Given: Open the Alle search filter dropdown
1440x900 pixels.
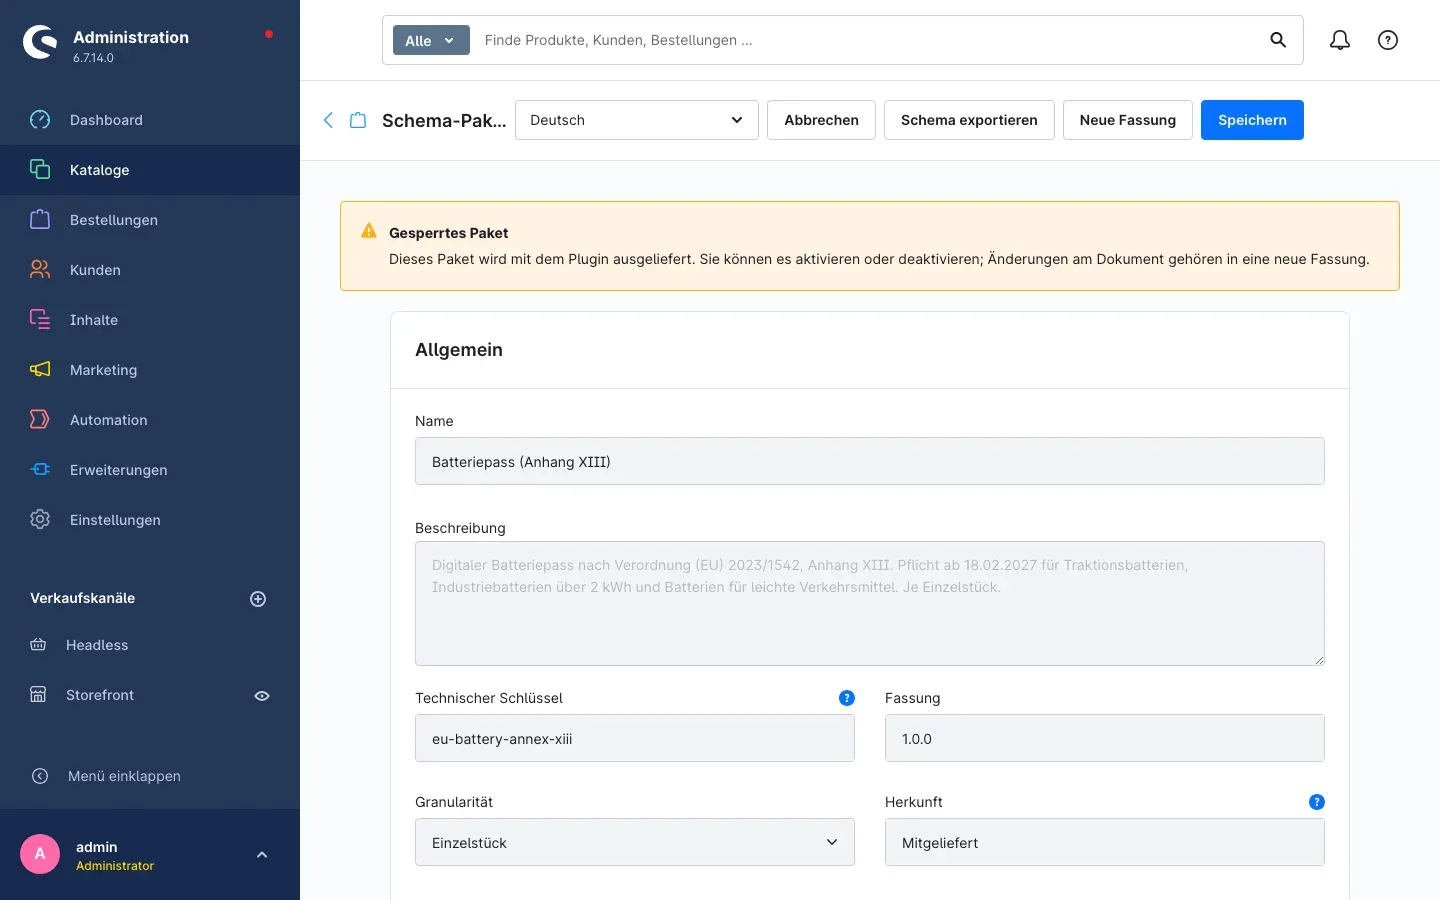Looking at the screenshot, I should click(431, 40).
